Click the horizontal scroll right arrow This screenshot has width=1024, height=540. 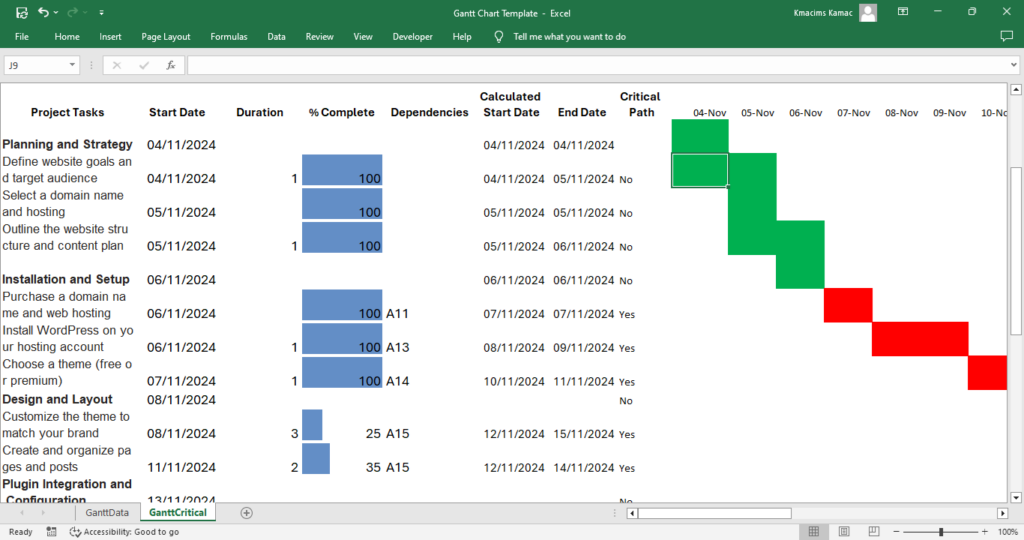point(1002,513)
